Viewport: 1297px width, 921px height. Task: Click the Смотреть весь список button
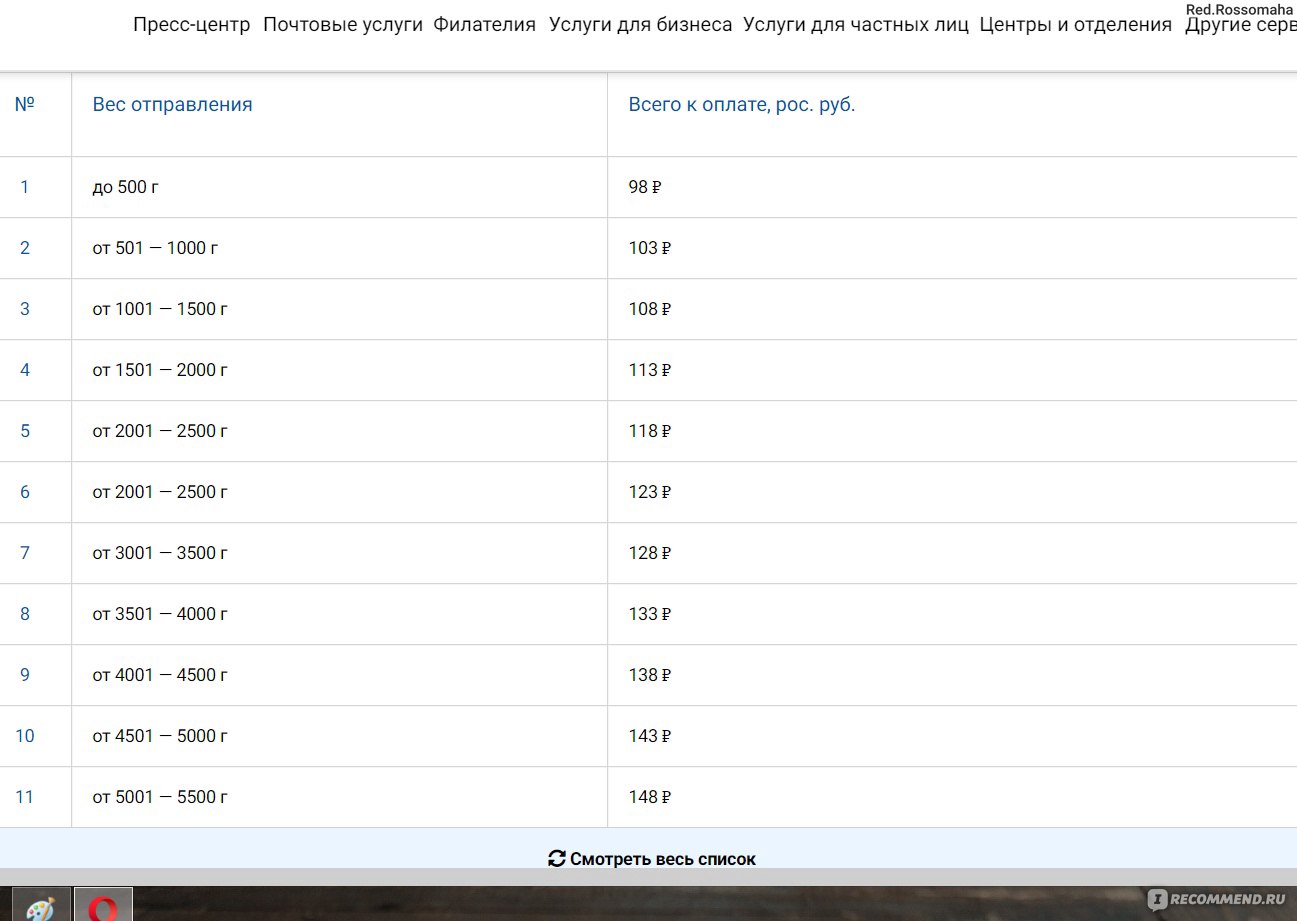pyautogui.click(x=652, y=859)
